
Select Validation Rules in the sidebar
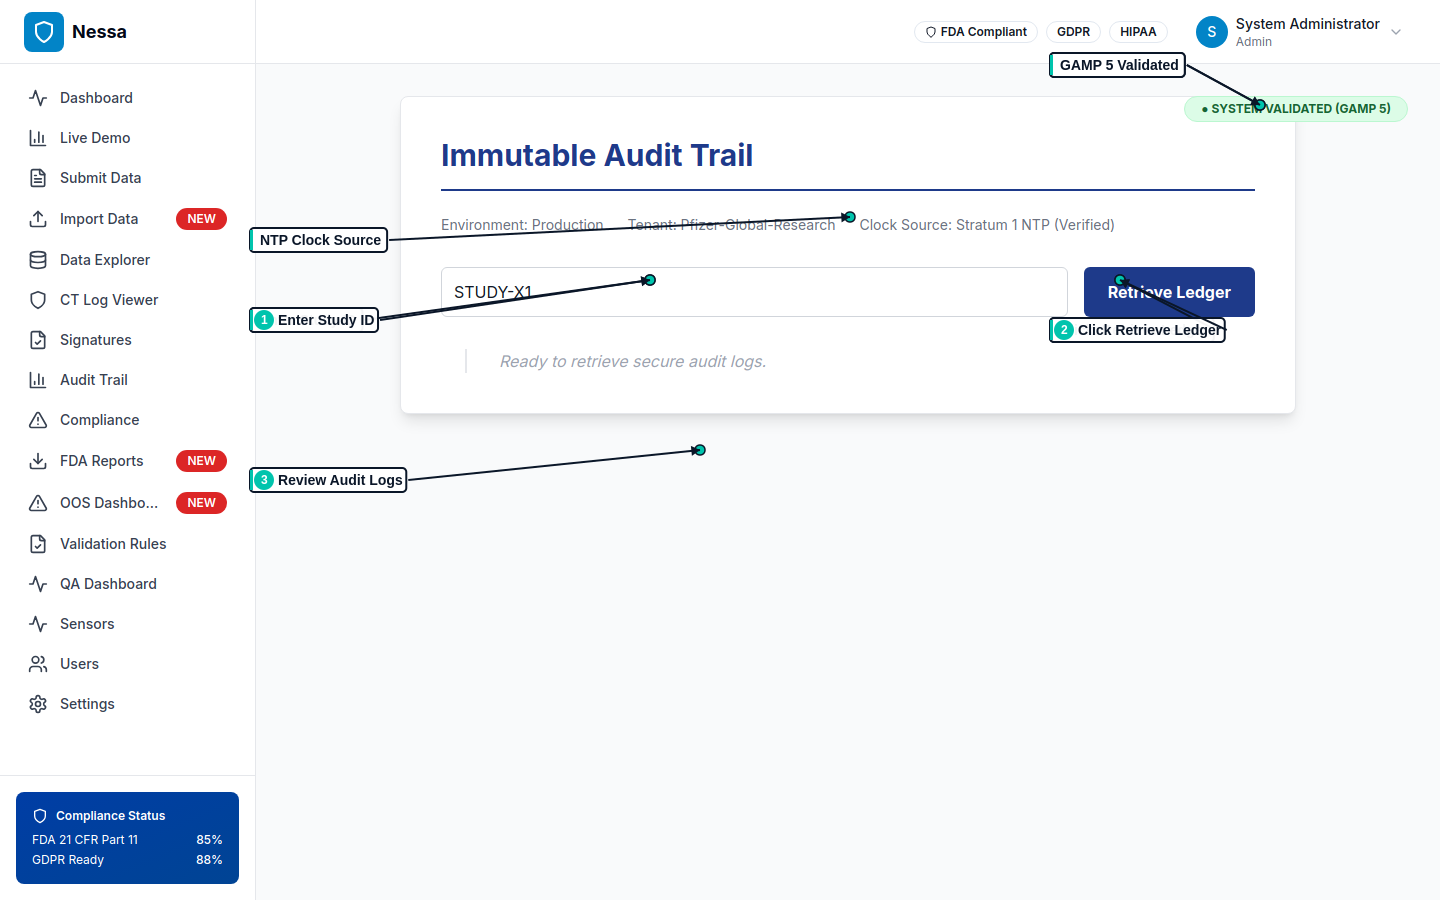pos(113,544)
